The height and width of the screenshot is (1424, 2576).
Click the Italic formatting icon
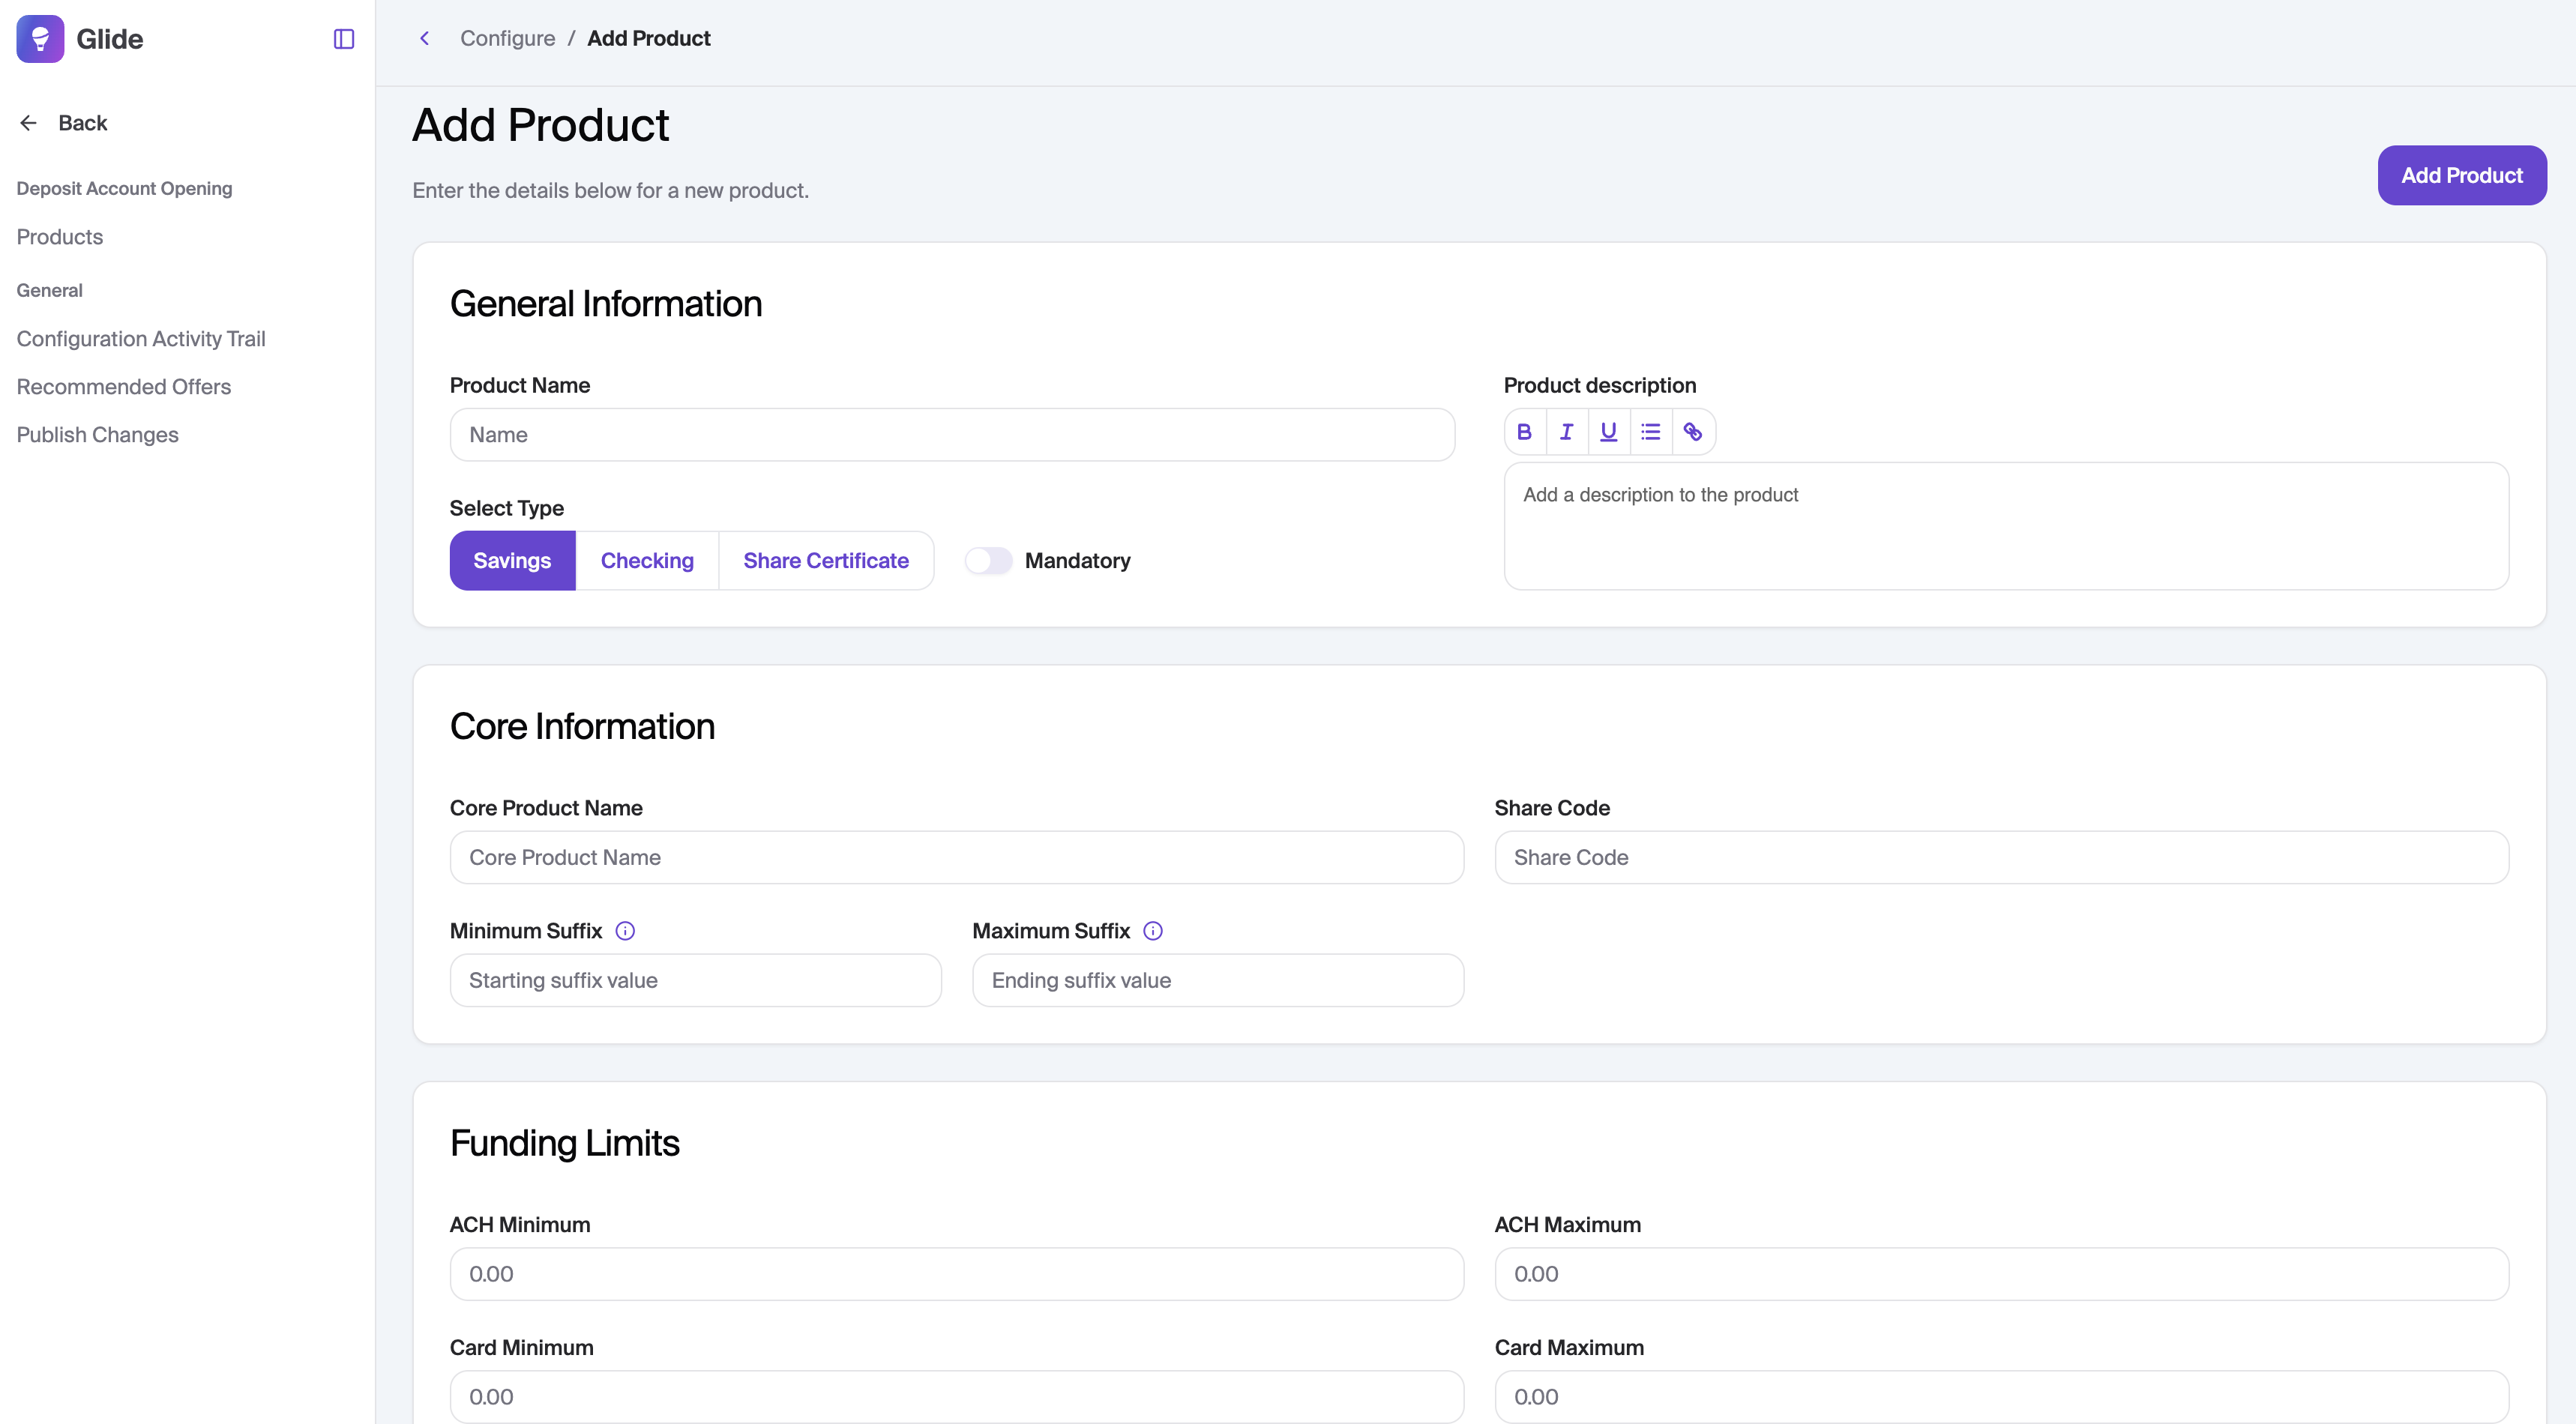pos(1566,432)
